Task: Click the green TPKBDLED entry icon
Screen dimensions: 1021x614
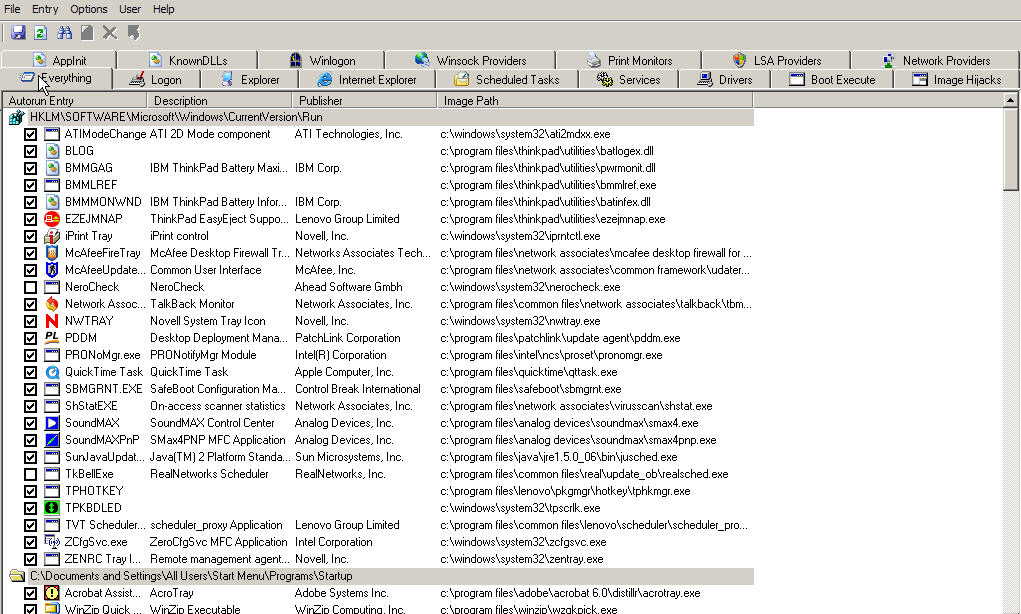Action: pos(52,508)
